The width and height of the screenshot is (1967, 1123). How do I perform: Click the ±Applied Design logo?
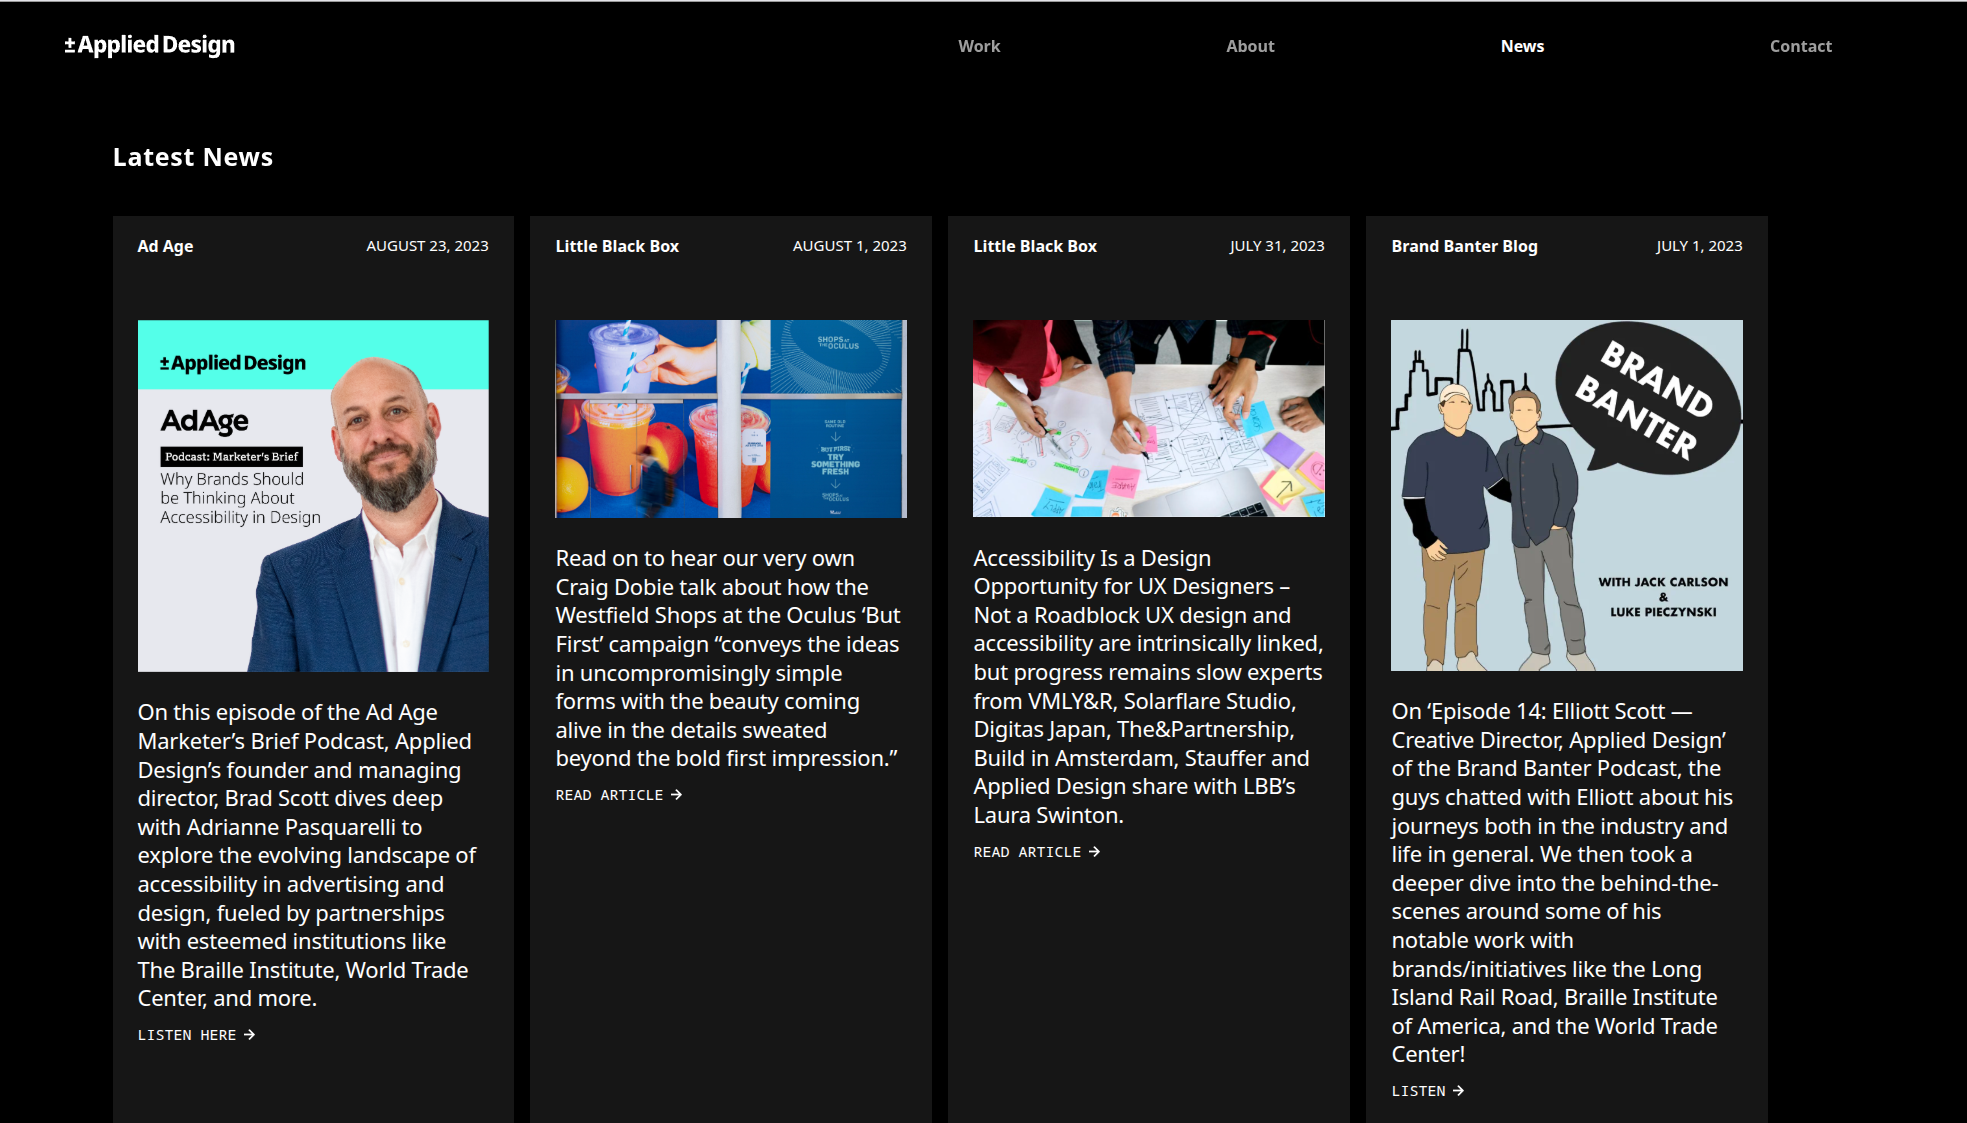coord(150,45)
